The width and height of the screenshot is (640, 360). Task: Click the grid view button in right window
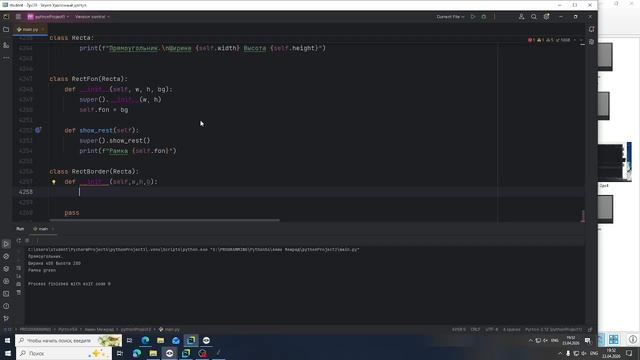pos(613,339)
